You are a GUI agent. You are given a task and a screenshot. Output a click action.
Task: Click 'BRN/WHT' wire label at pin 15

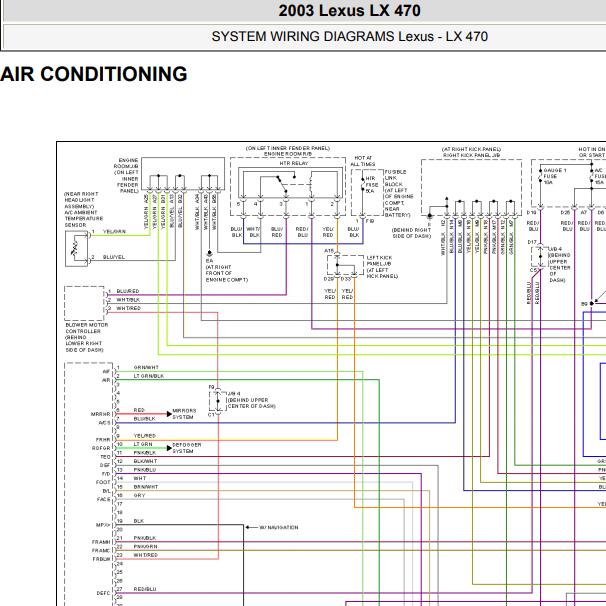[x=146, y=487]
